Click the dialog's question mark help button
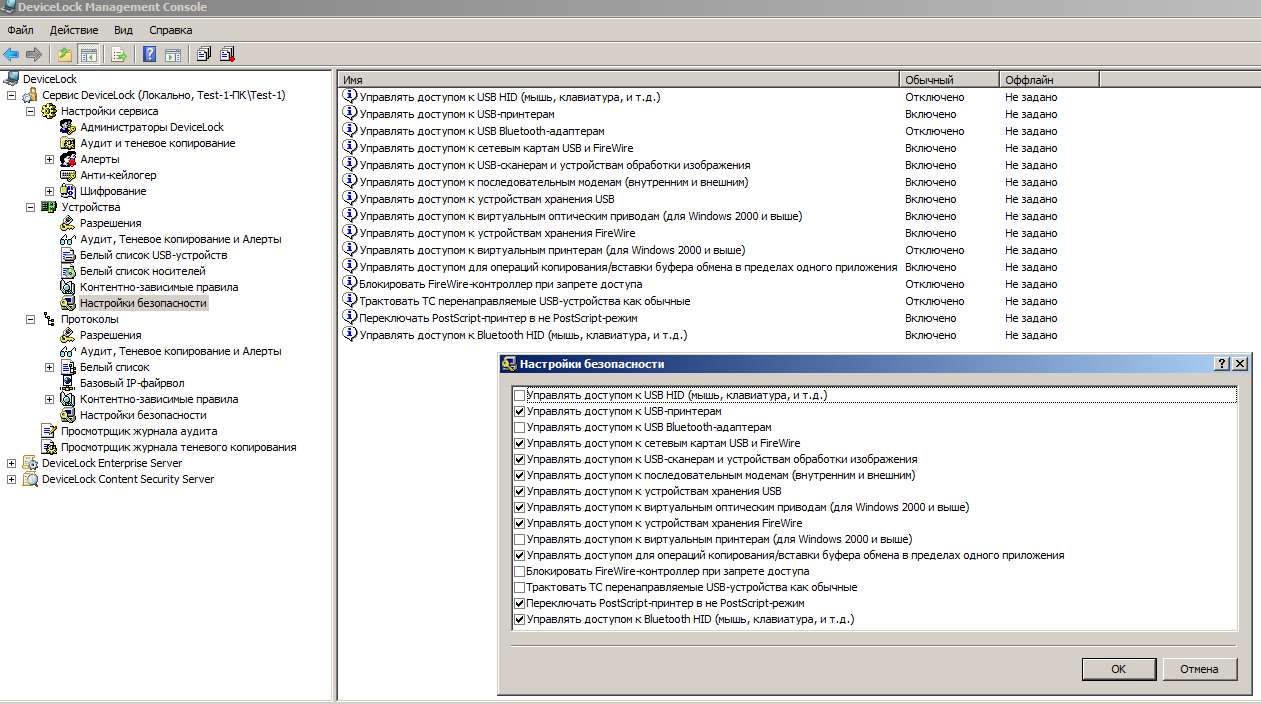 (1222, 364)
